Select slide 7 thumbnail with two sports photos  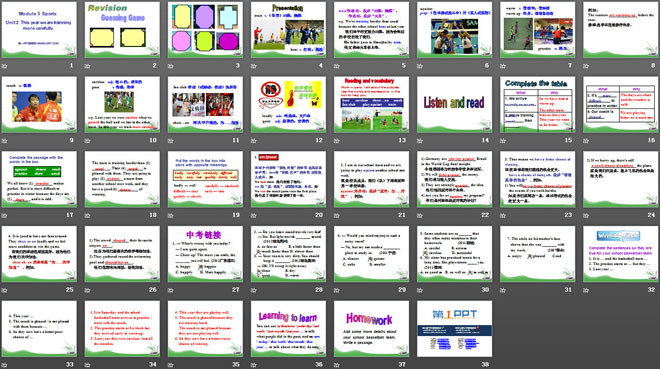538,29
